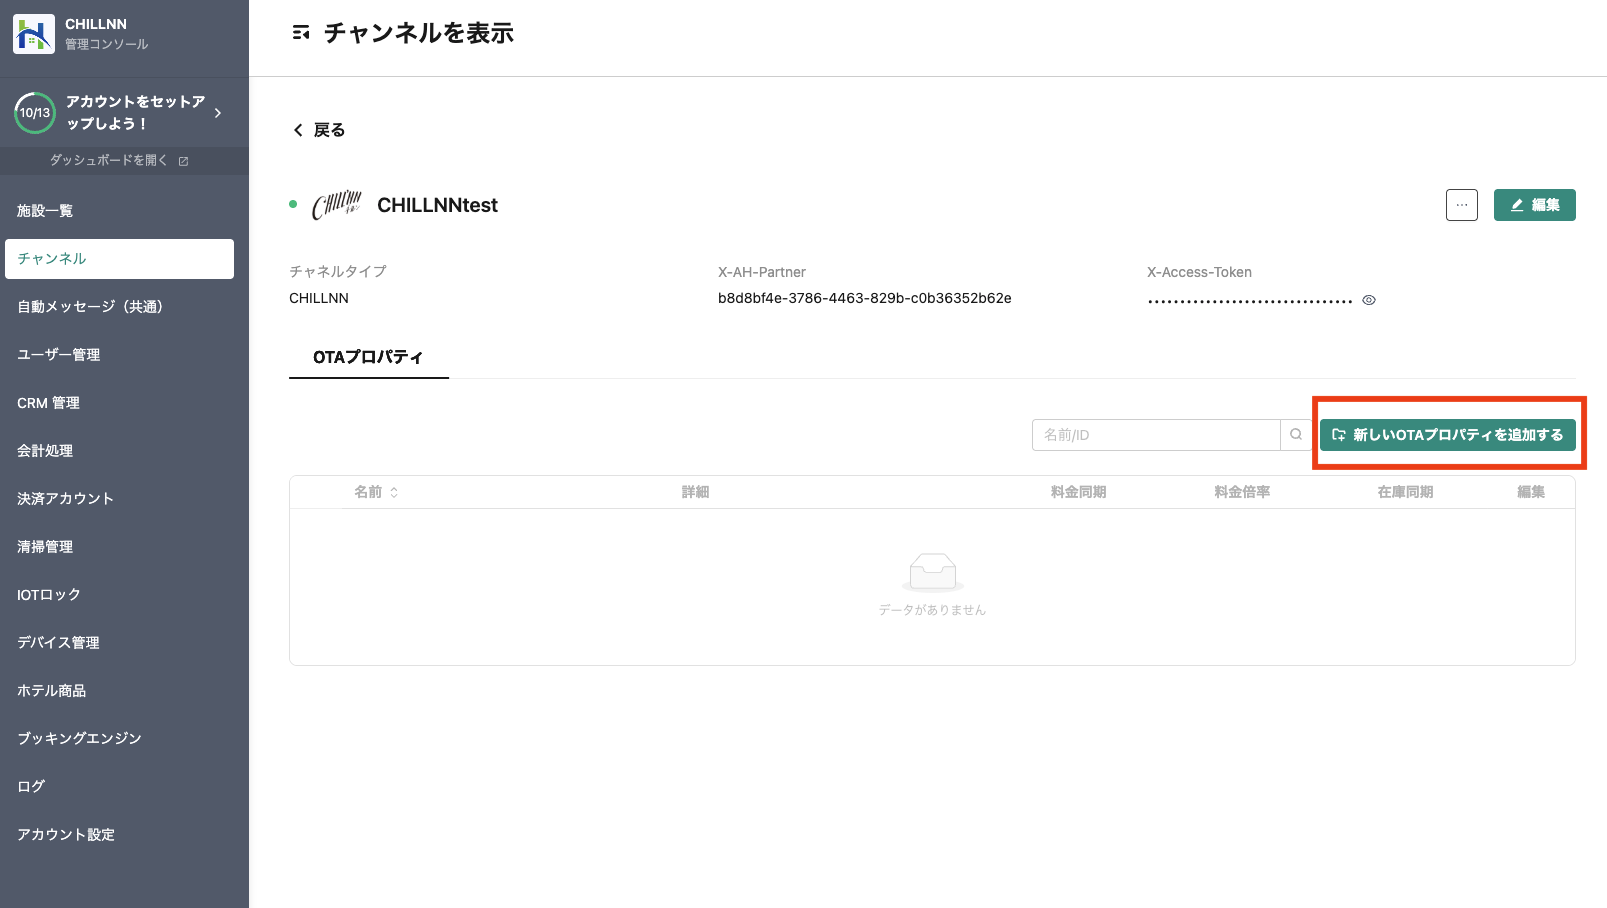Expand the account setup chevron arrow

(218, 113)
